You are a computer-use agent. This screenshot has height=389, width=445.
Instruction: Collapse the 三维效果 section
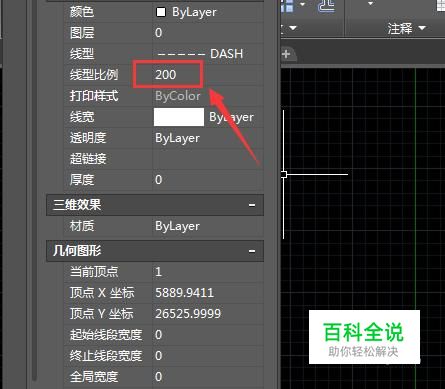pyautogui.click(x=252, y=205)
